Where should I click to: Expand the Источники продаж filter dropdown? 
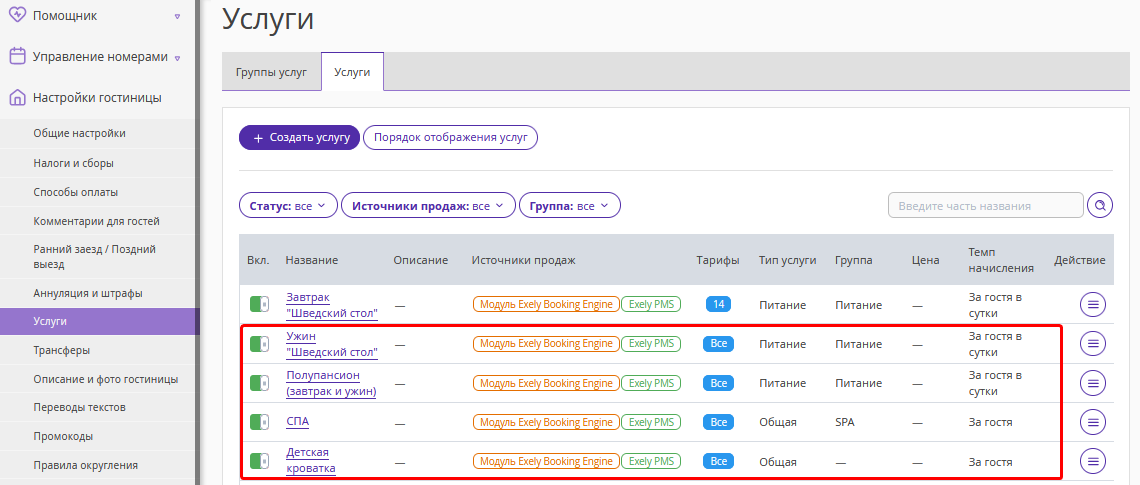(x=428, y=206)
